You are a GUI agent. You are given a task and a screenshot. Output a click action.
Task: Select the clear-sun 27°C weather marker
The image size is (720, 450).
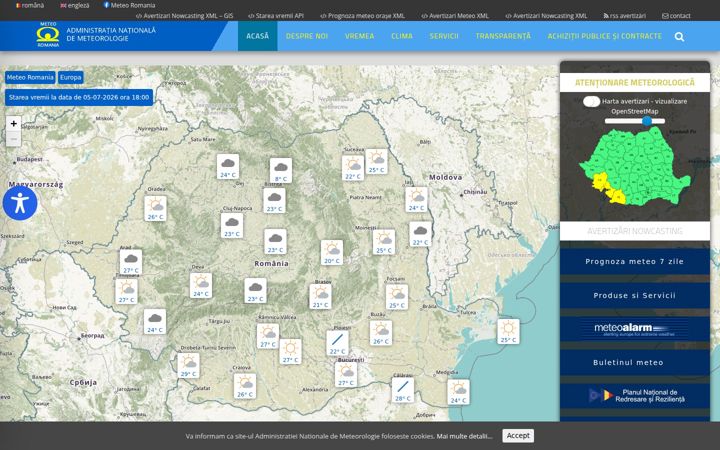coord(290,351)
